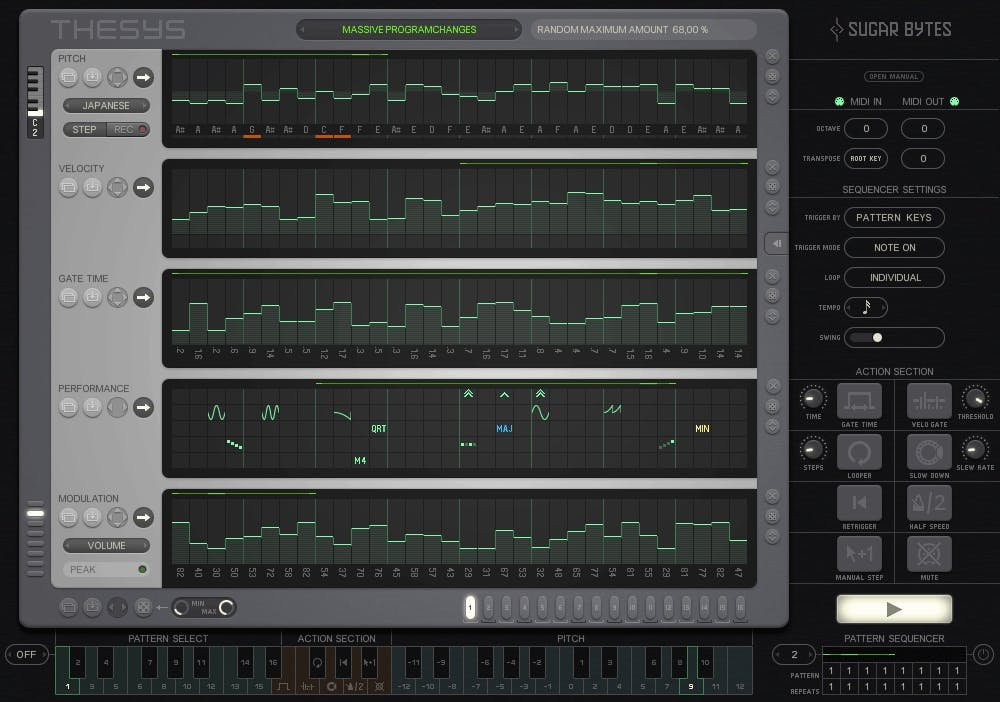This screenshot has width=1000, height=702.
Task: Open the VOLUME modulation target selector
Action: click(106, 545)
